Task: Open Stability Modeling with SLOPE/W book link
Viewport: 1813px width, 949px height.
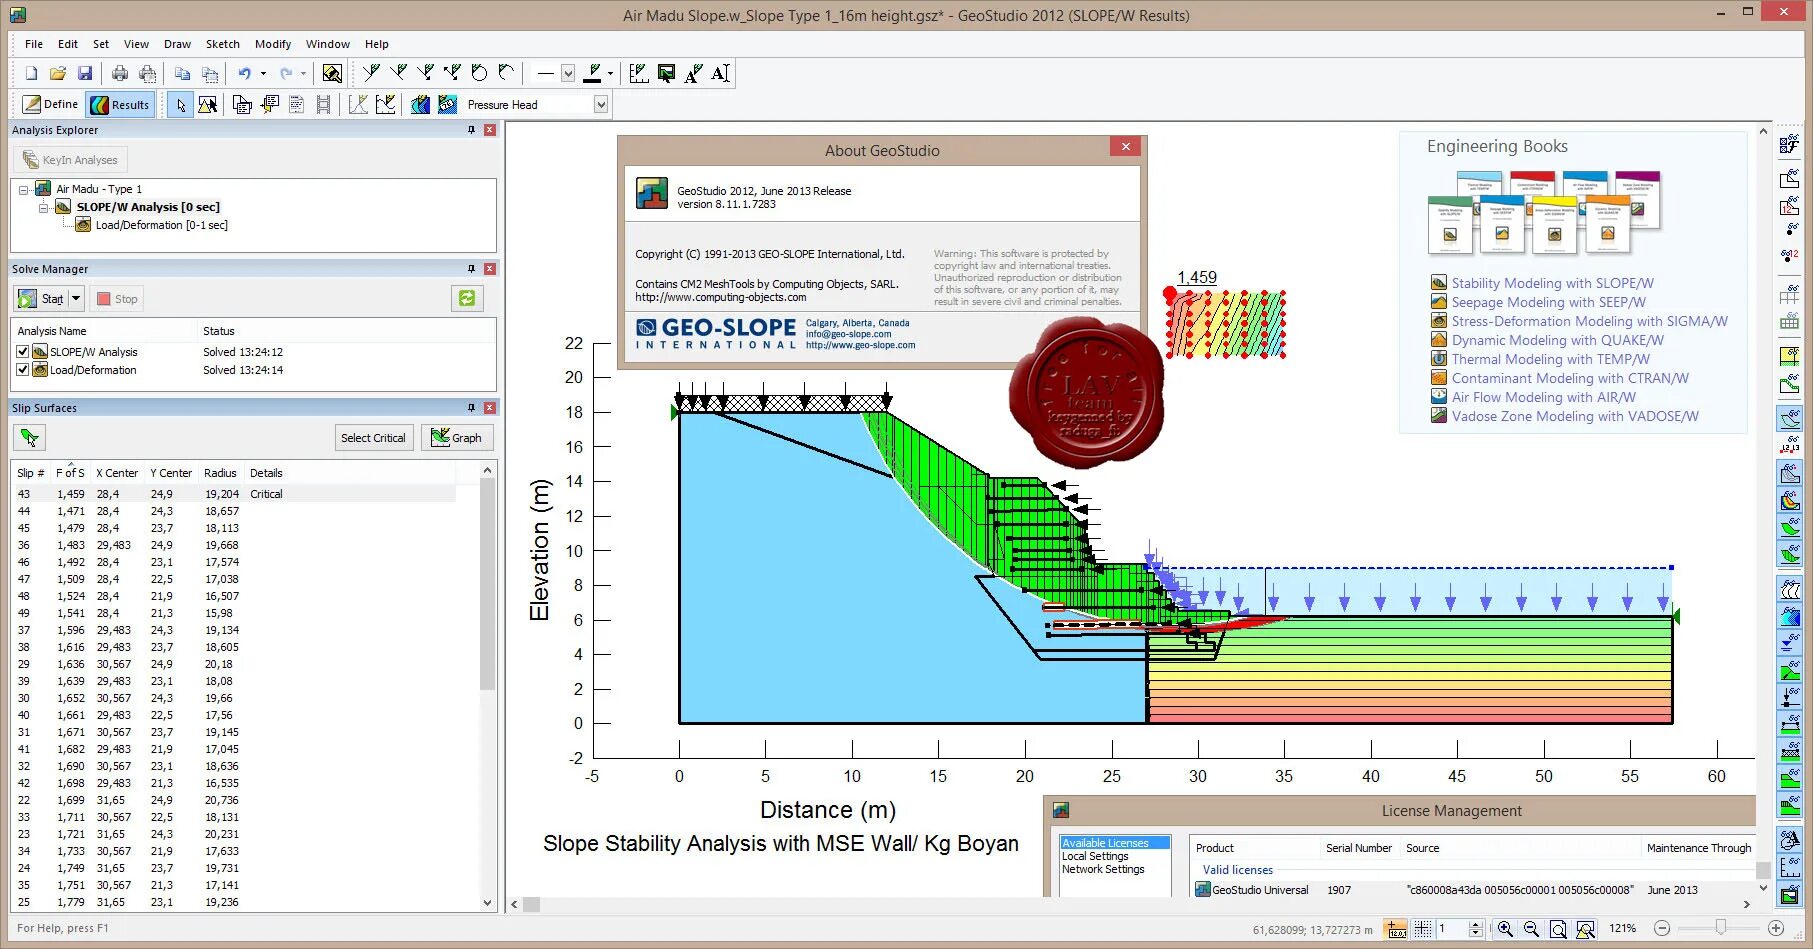Action: click(1552, 283)
